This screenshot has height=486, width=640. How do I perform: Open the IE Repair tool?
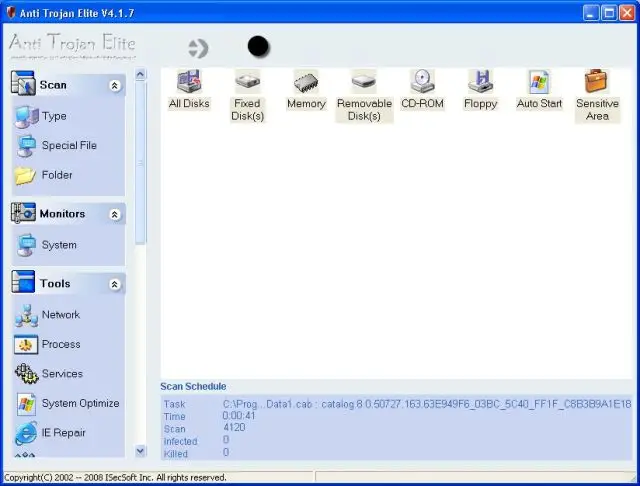pos(51,433)
